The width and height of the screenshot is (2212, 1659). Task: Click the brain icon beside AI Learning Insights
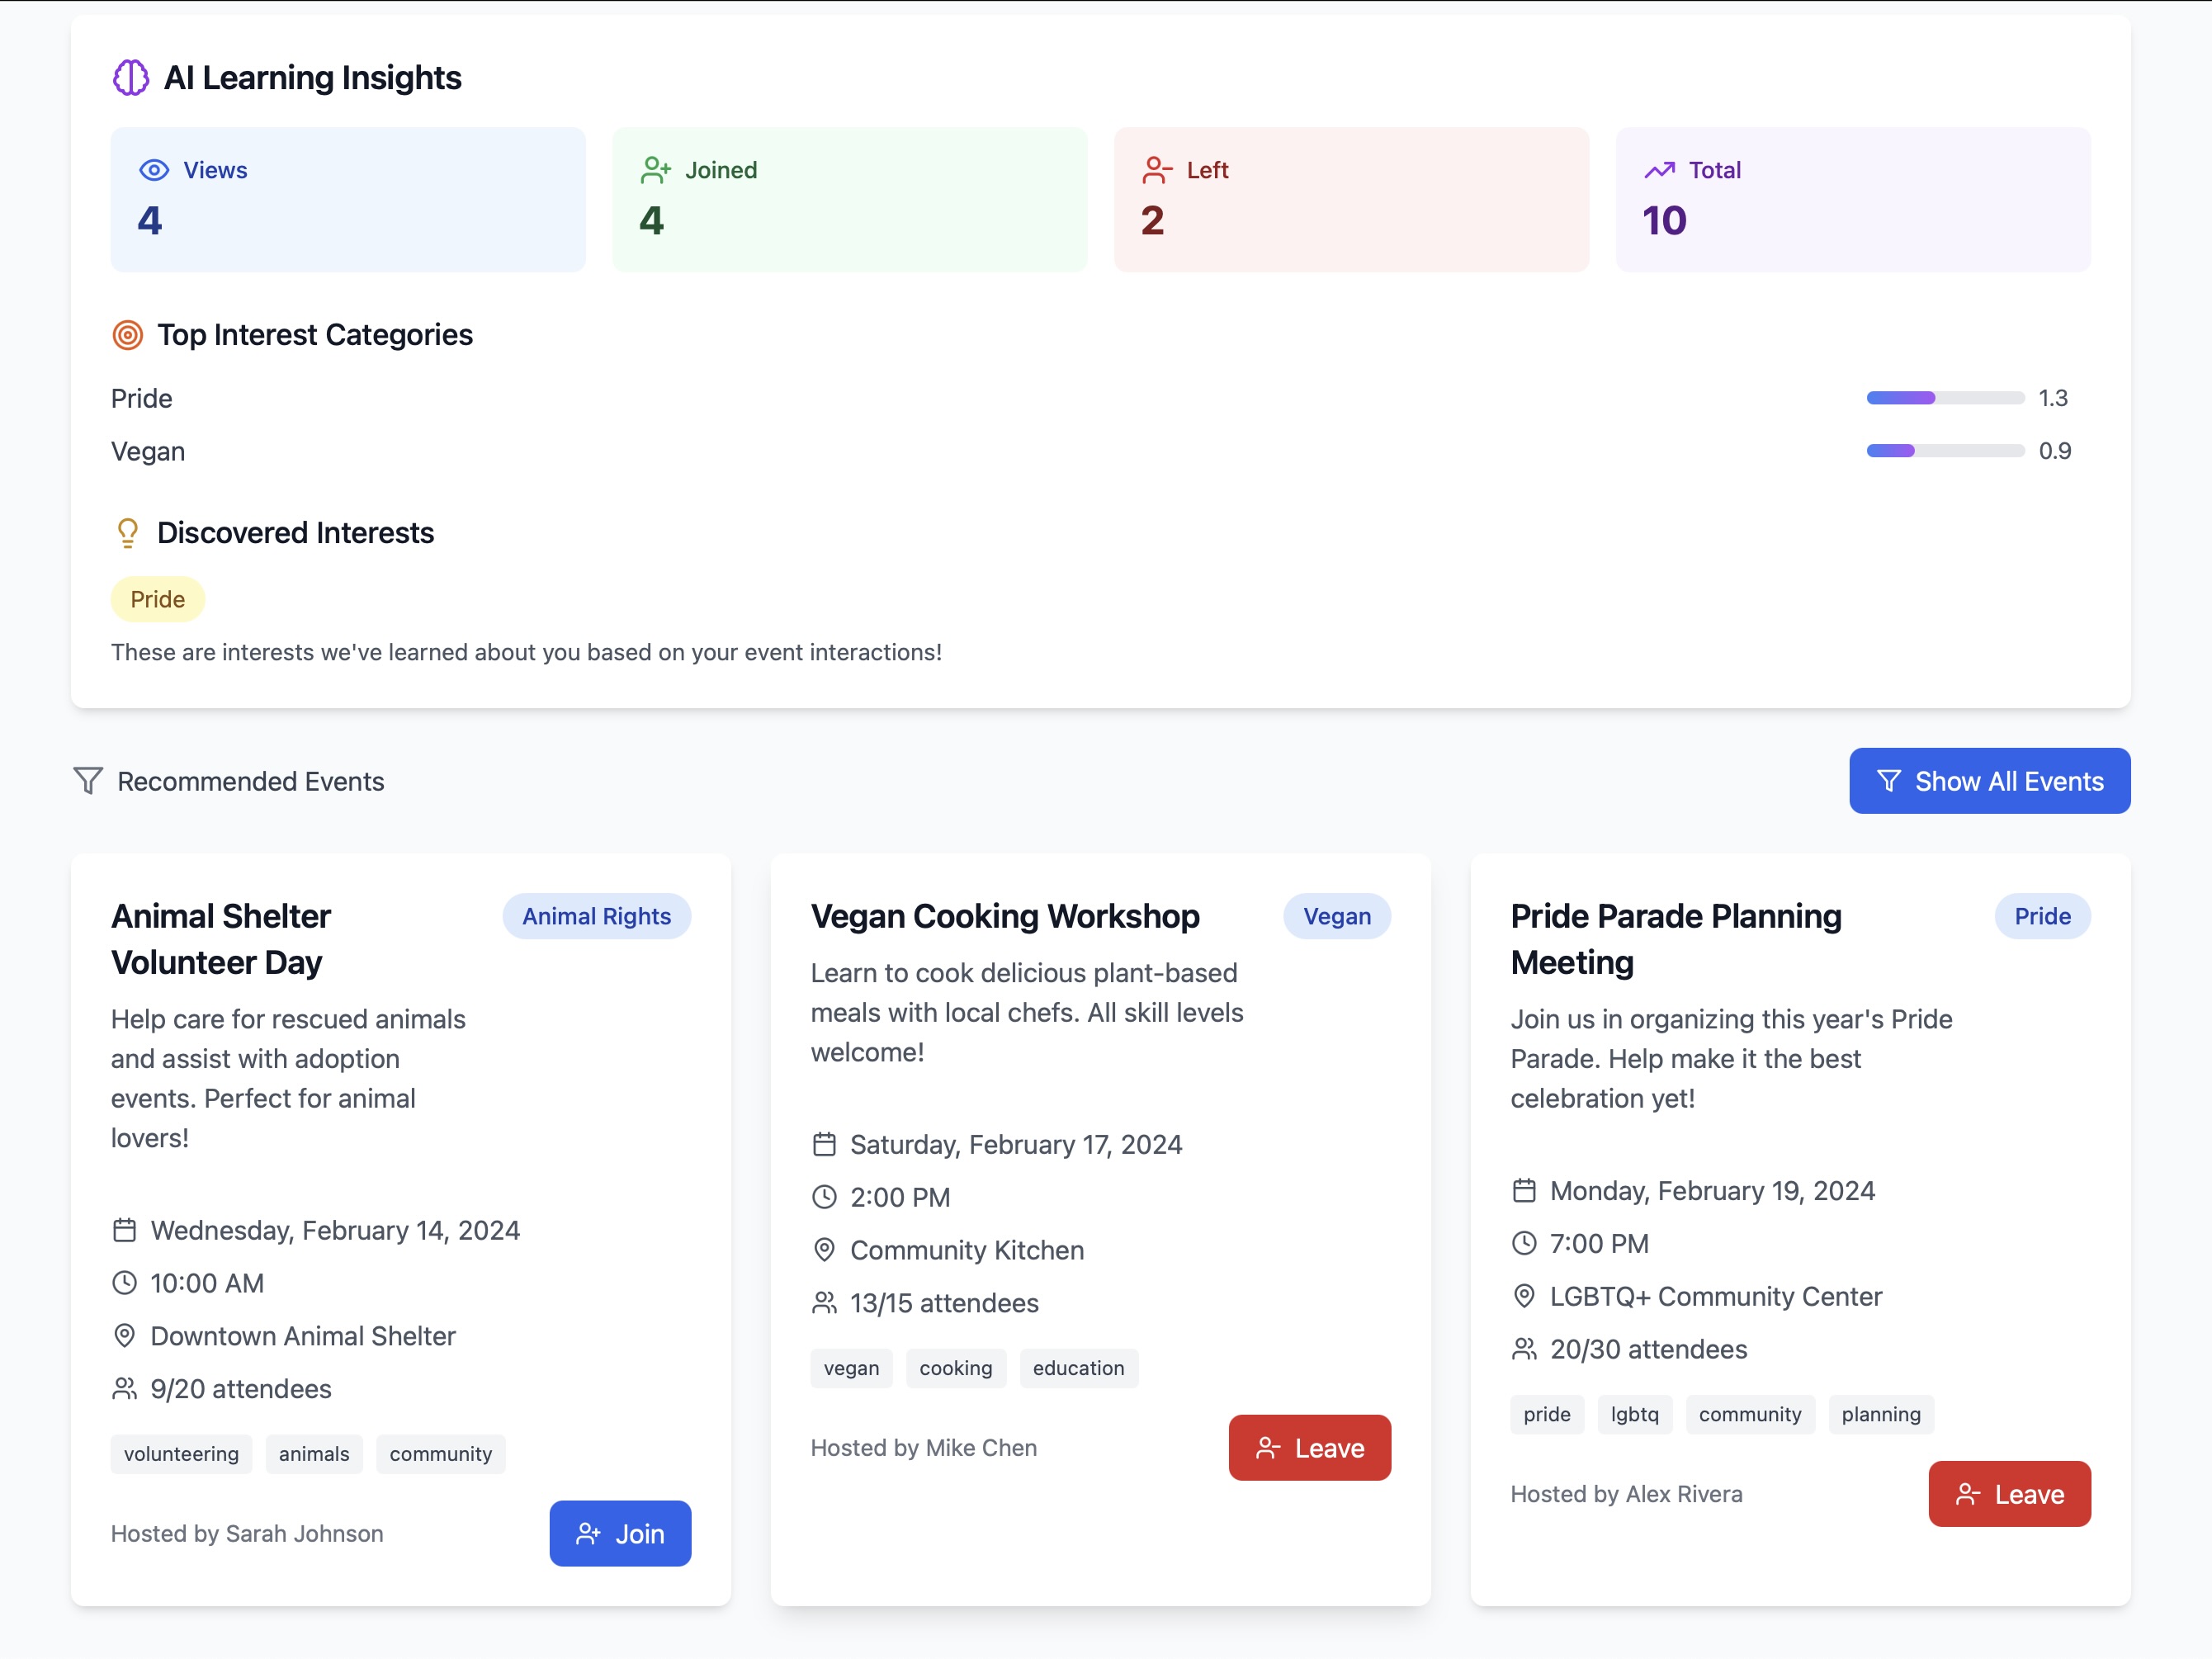(130, 78)
